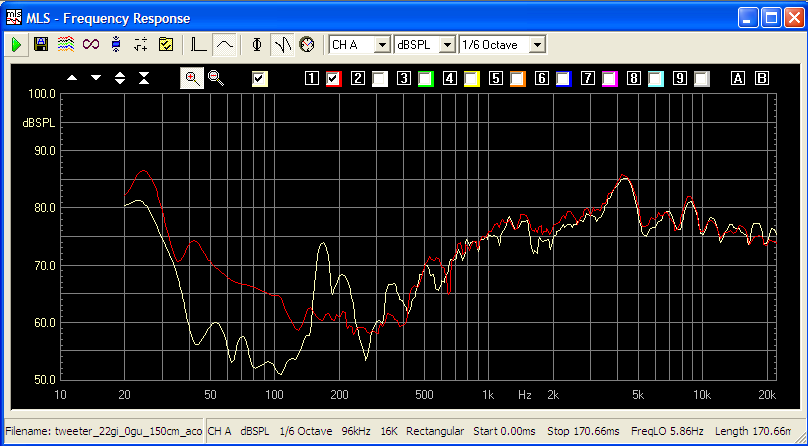Open the math operations icon

pos(141,45)
